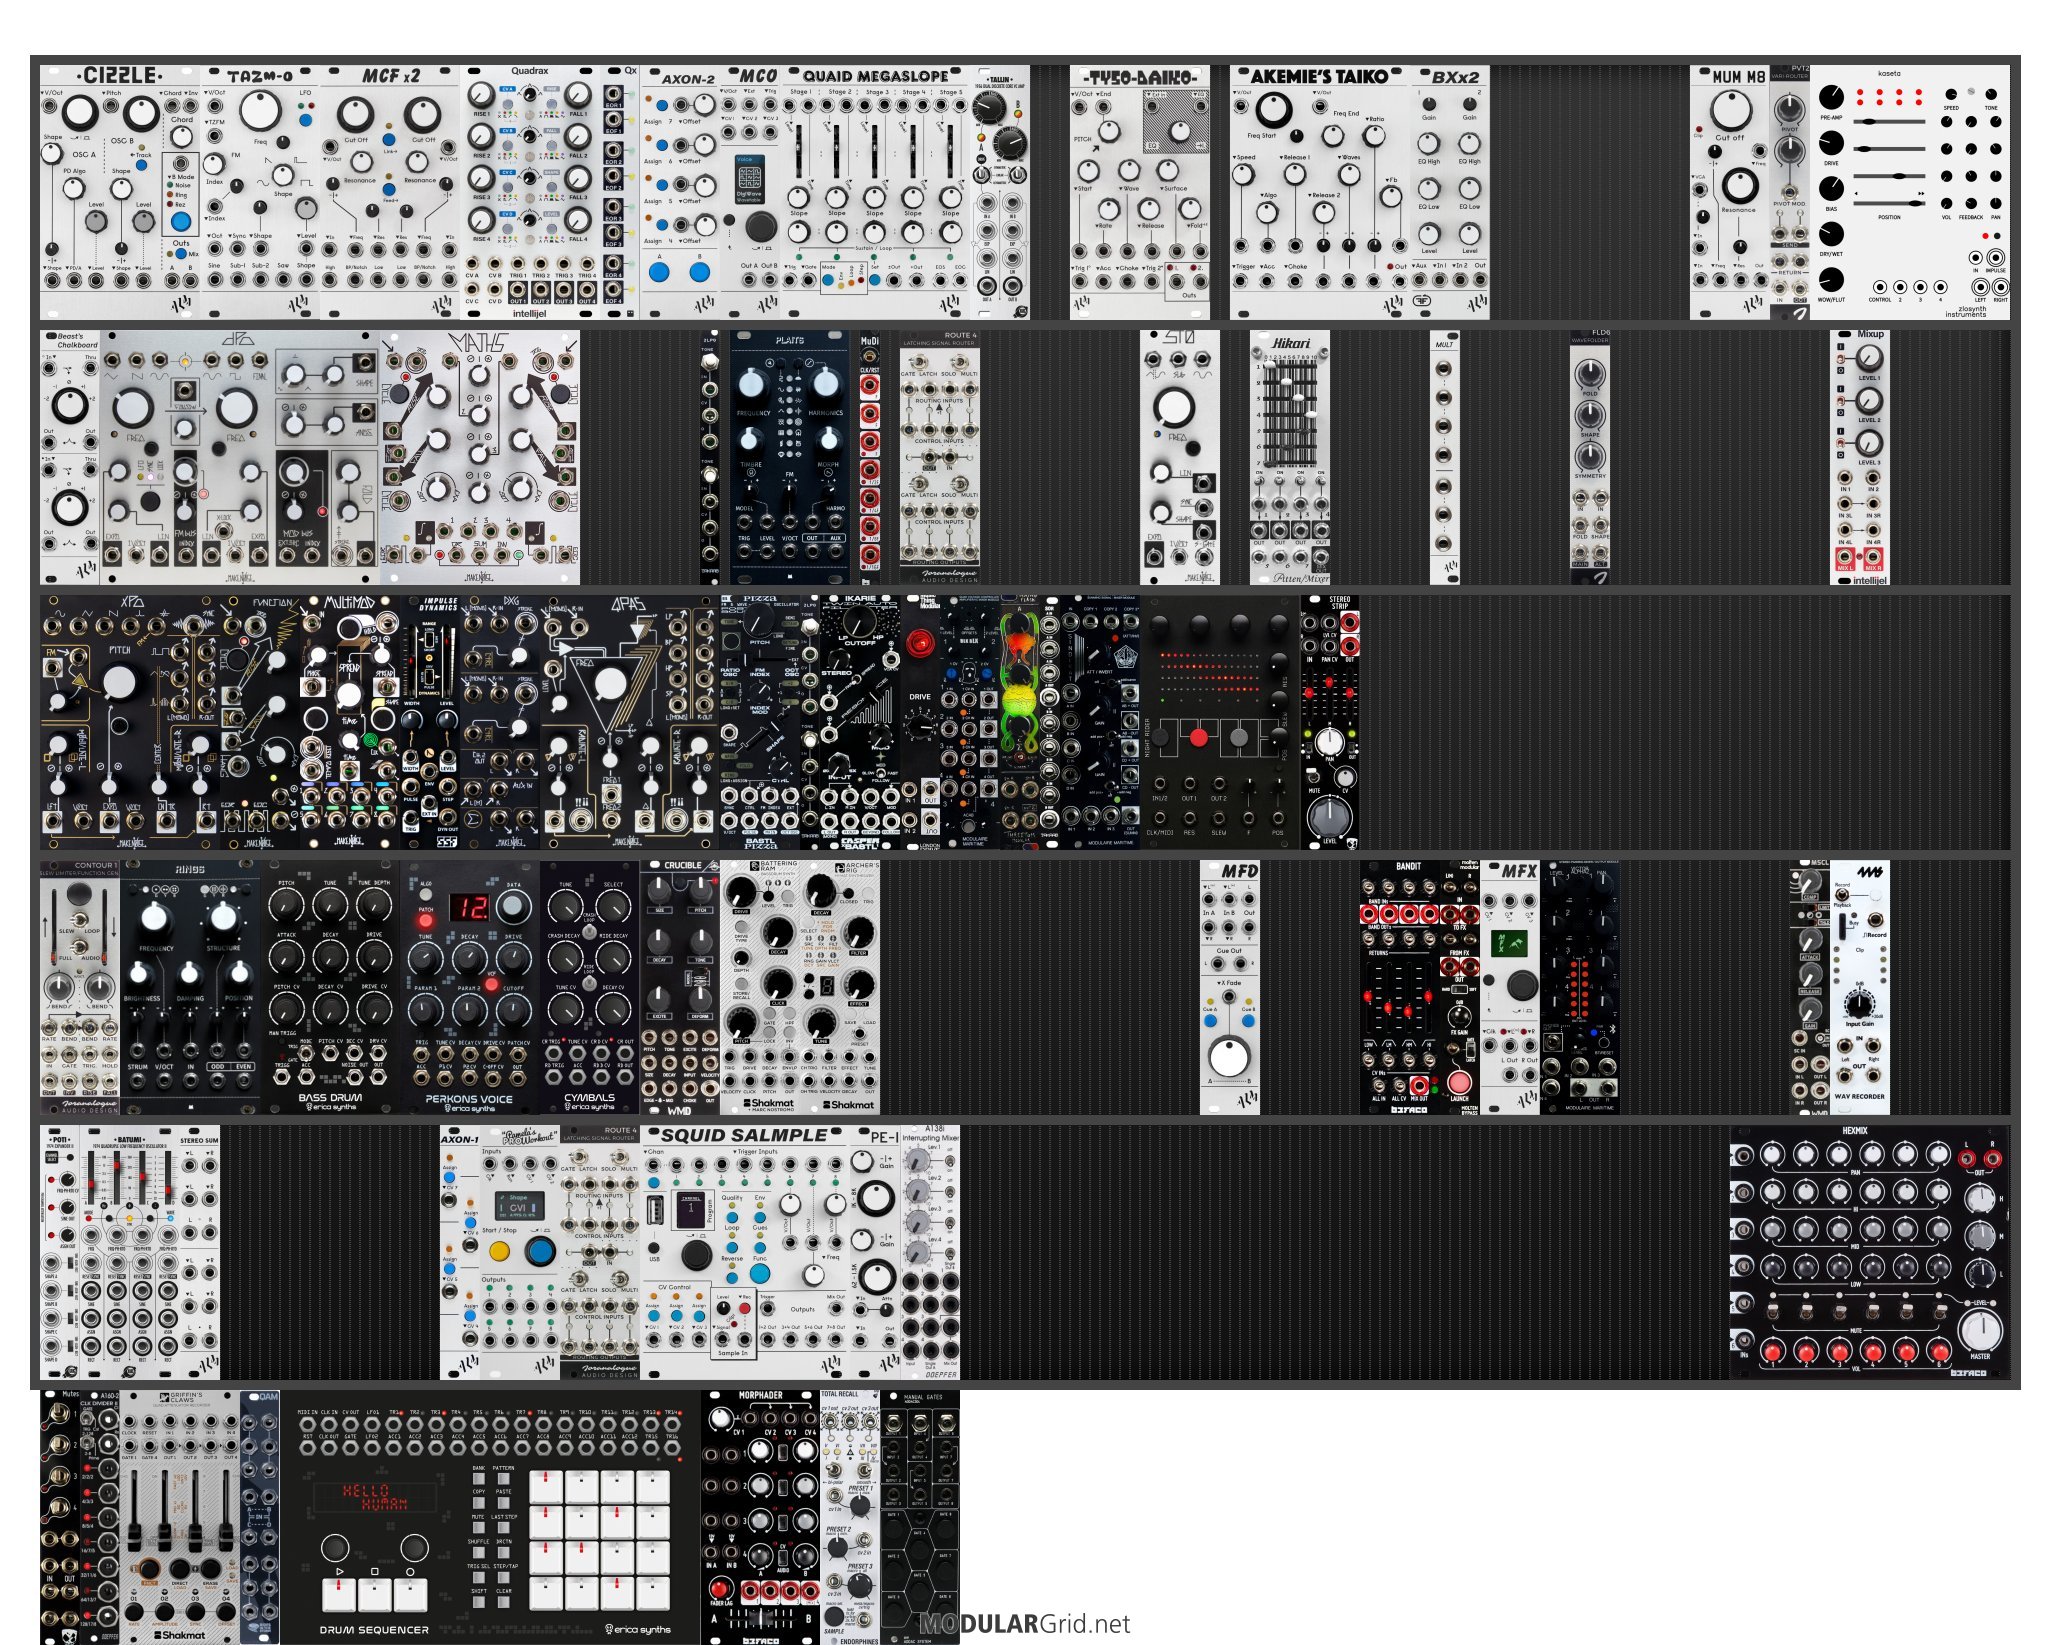This screenshot has height=1645, width=2051.
Task: Click the MASTER knob on Hexmix
Action: click(1980, 1329)
